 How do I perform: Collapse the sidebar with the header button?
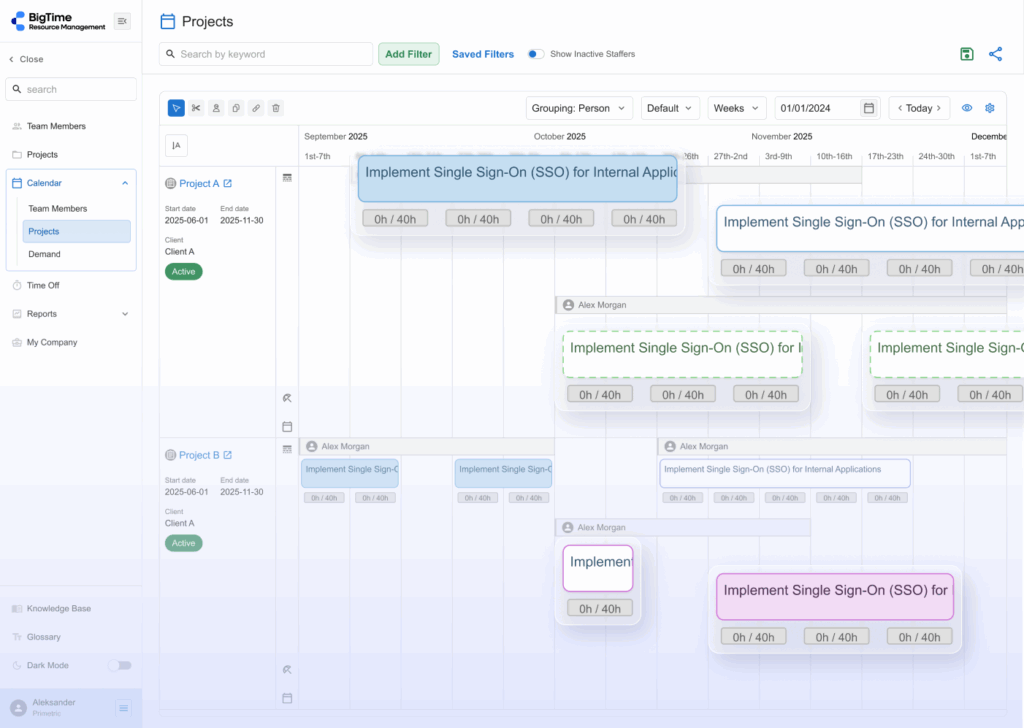pos(122,21)
